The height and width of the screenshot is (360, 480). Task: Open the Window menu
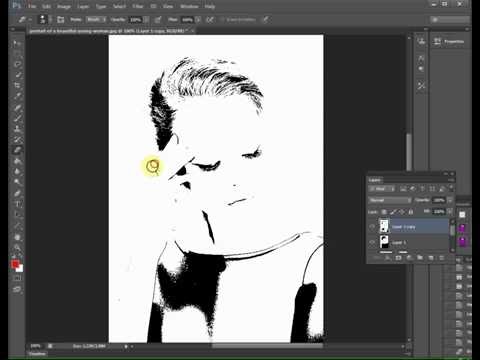pyautogui.click(x=189, y=6)
